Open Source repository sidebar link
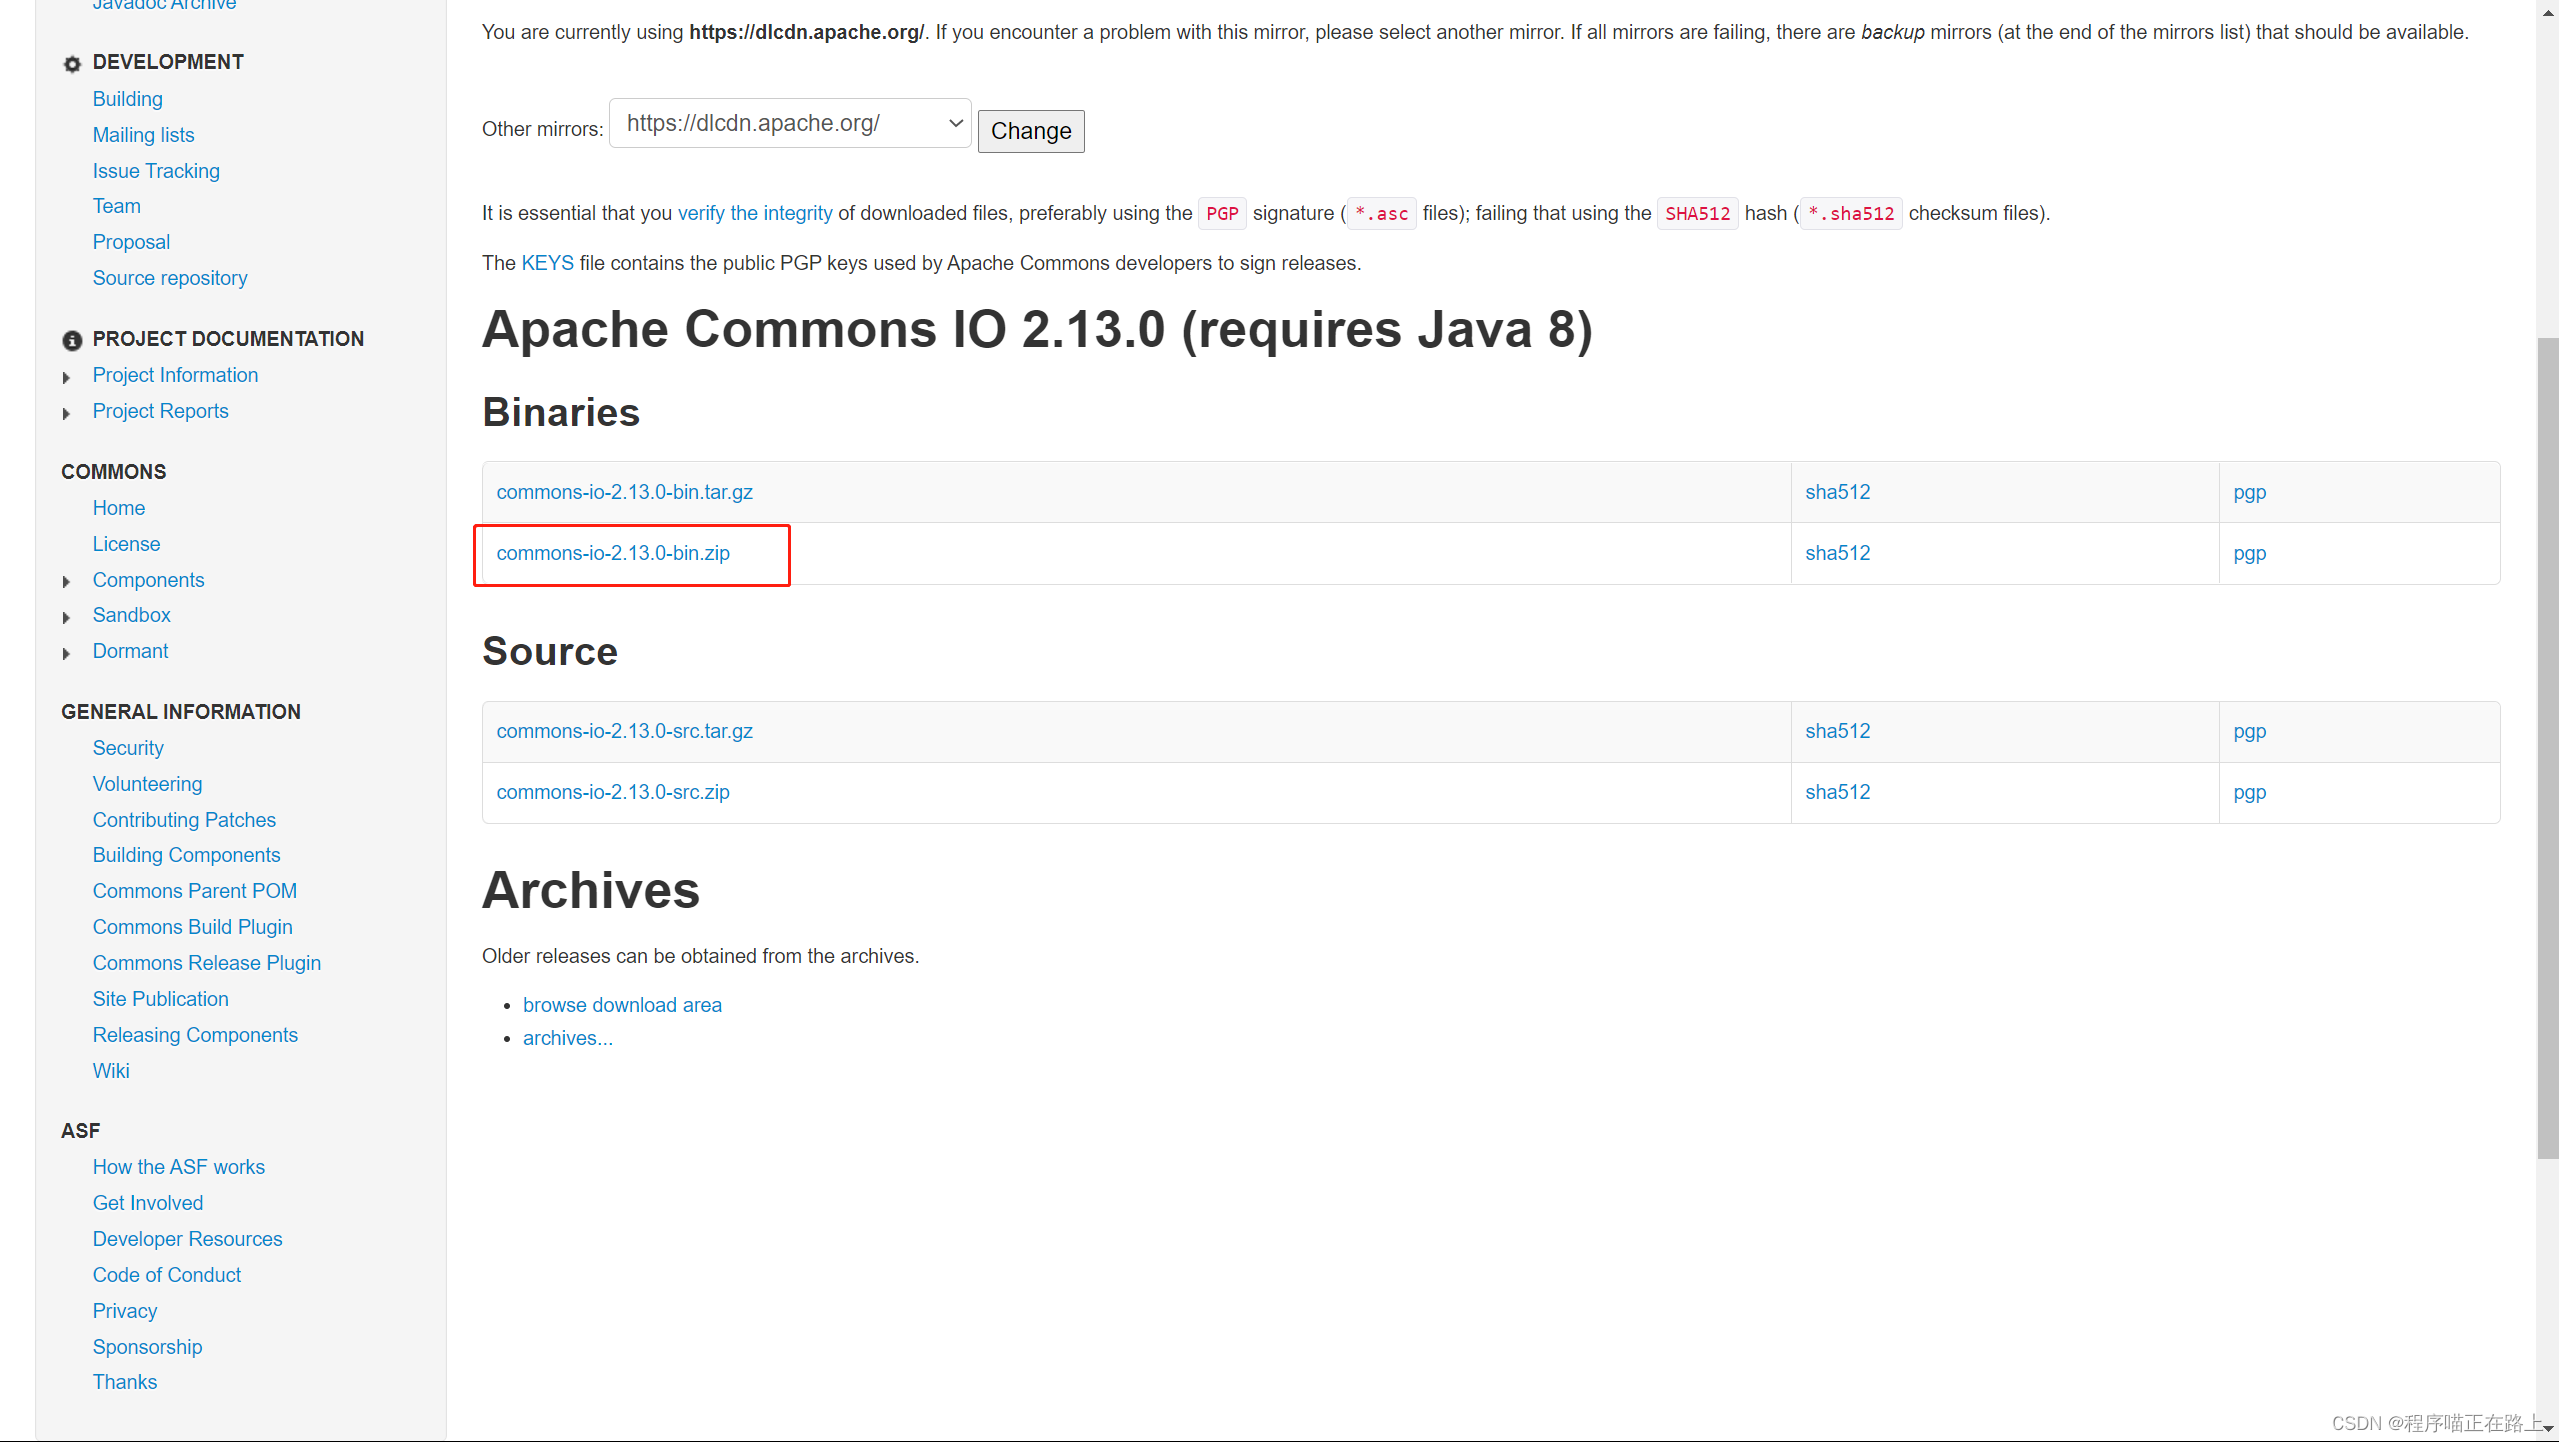The image size is (2559, 1442). click(x=170, y=278)
